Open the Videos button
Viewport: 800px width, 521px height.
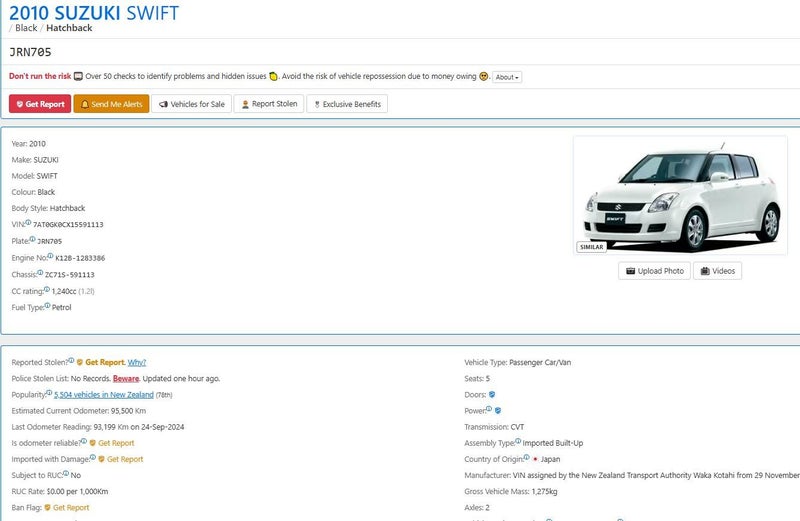point(717,271)
